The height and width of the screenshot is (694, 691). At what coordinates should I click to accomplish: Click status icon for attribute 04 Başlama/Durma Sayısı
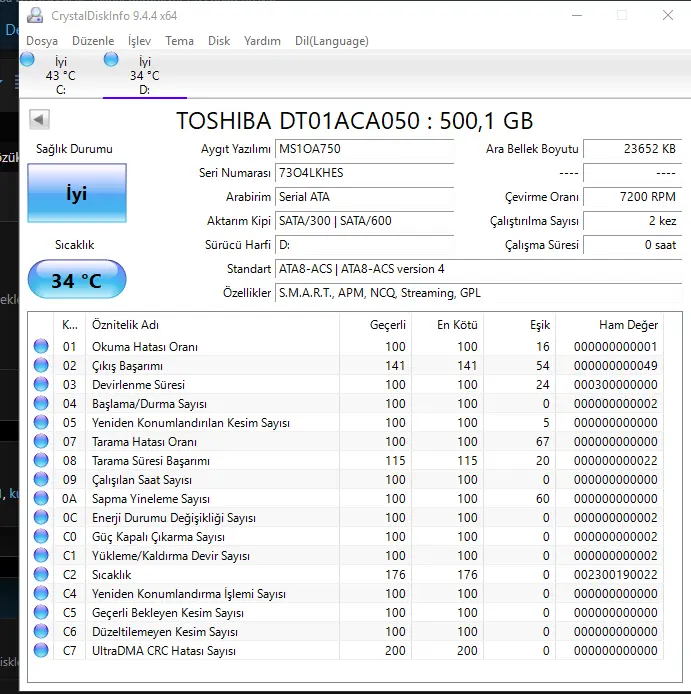41,403
